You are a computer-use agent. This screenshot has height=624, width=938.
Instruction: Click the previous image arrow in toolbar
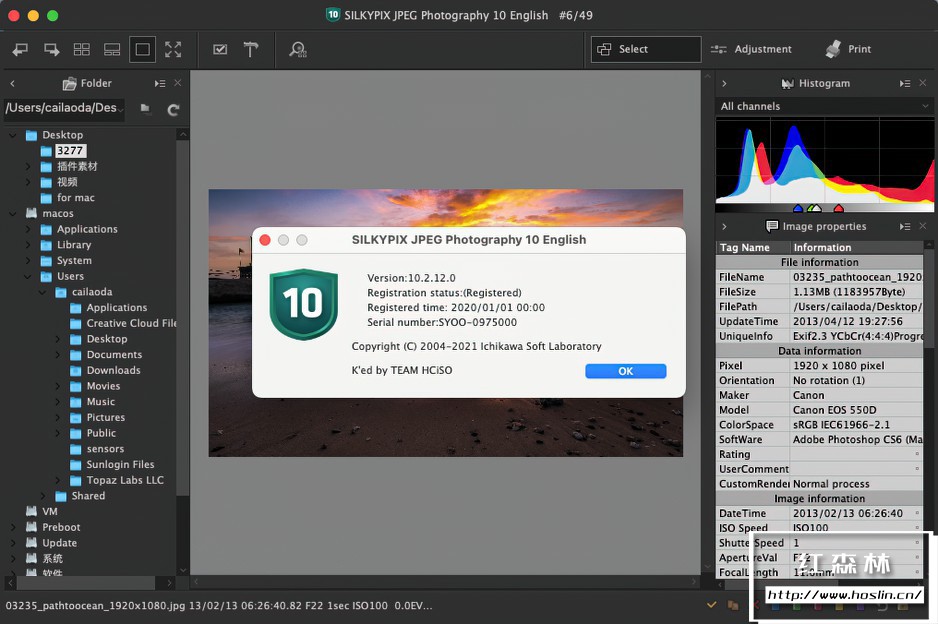click(21, 49)
